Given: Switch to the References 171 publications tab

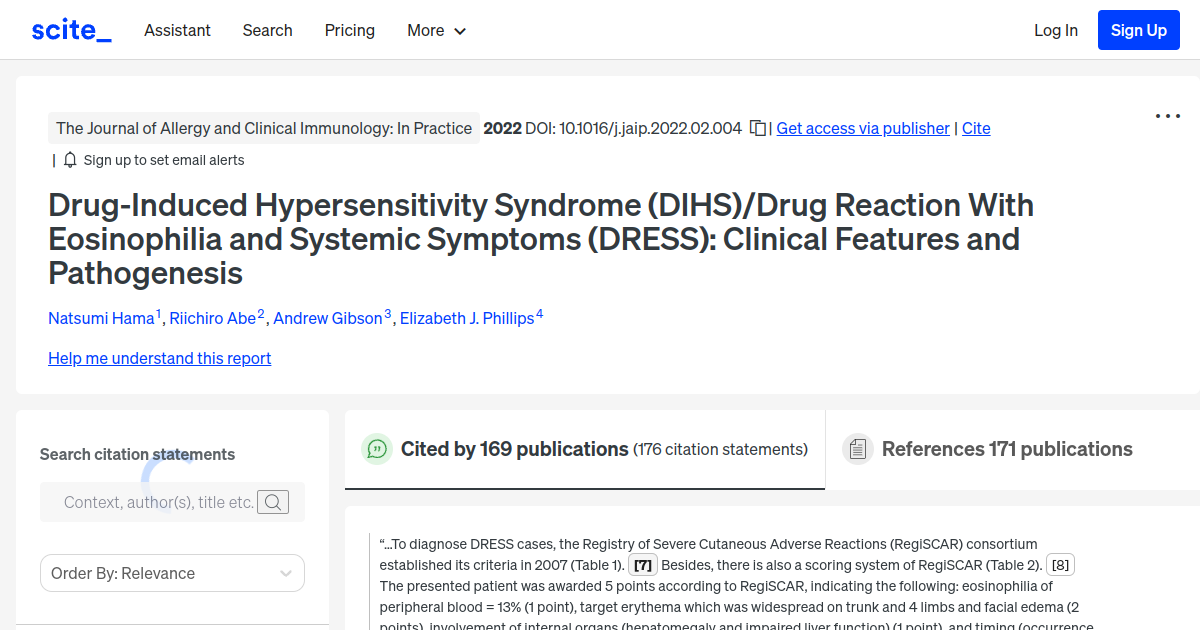Looking at the screenshot, I should tap(1007, 449).
